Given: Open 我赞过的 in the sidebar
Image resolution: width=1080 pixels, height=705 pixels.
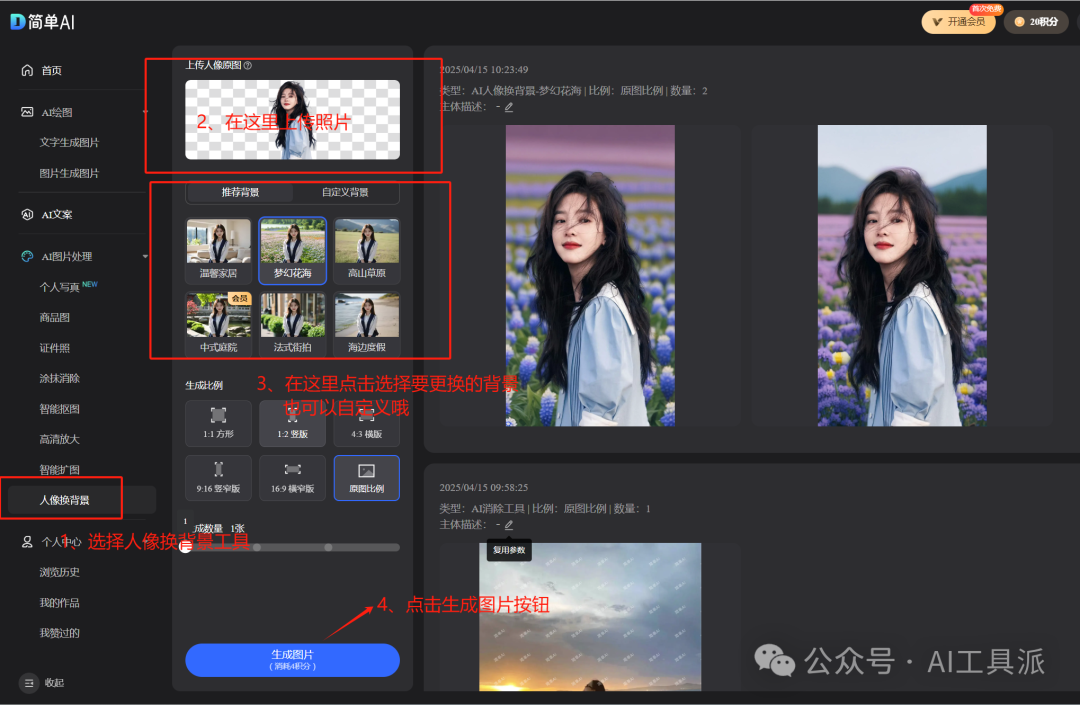Looking at the screenshot, I should (x=59, y=633).
